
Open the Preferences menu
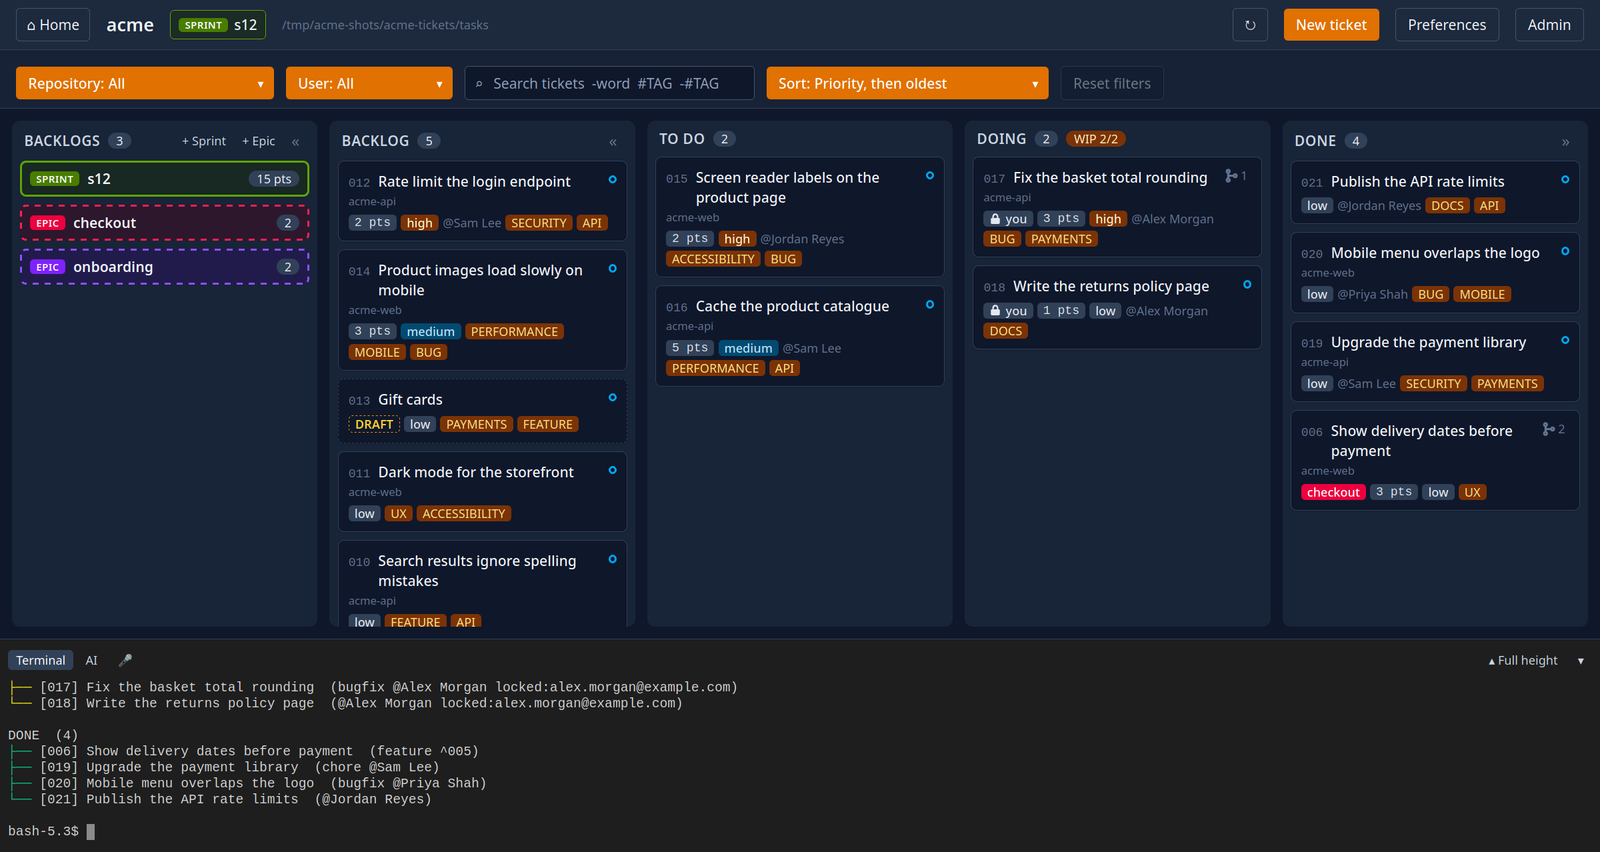click(x=1447, y=25)
